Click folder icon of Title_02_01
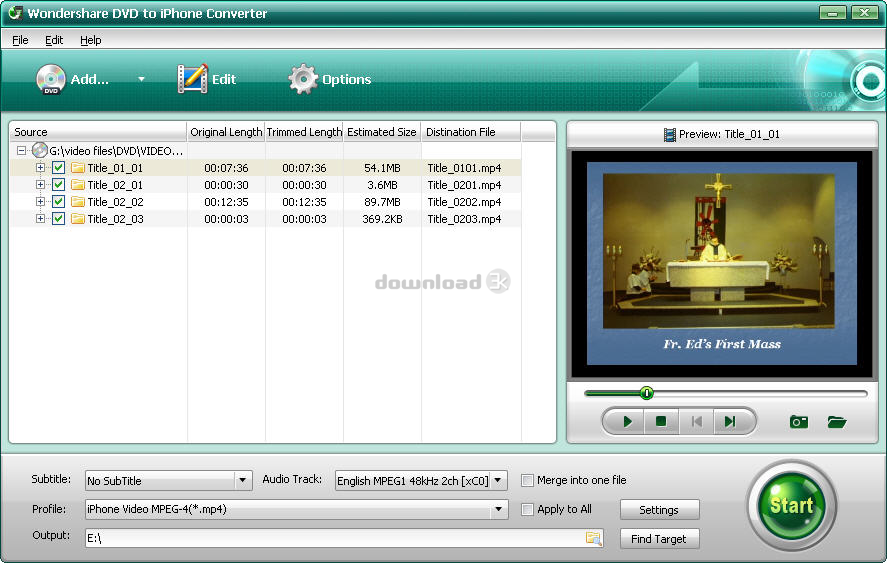 tap(77, 184)
